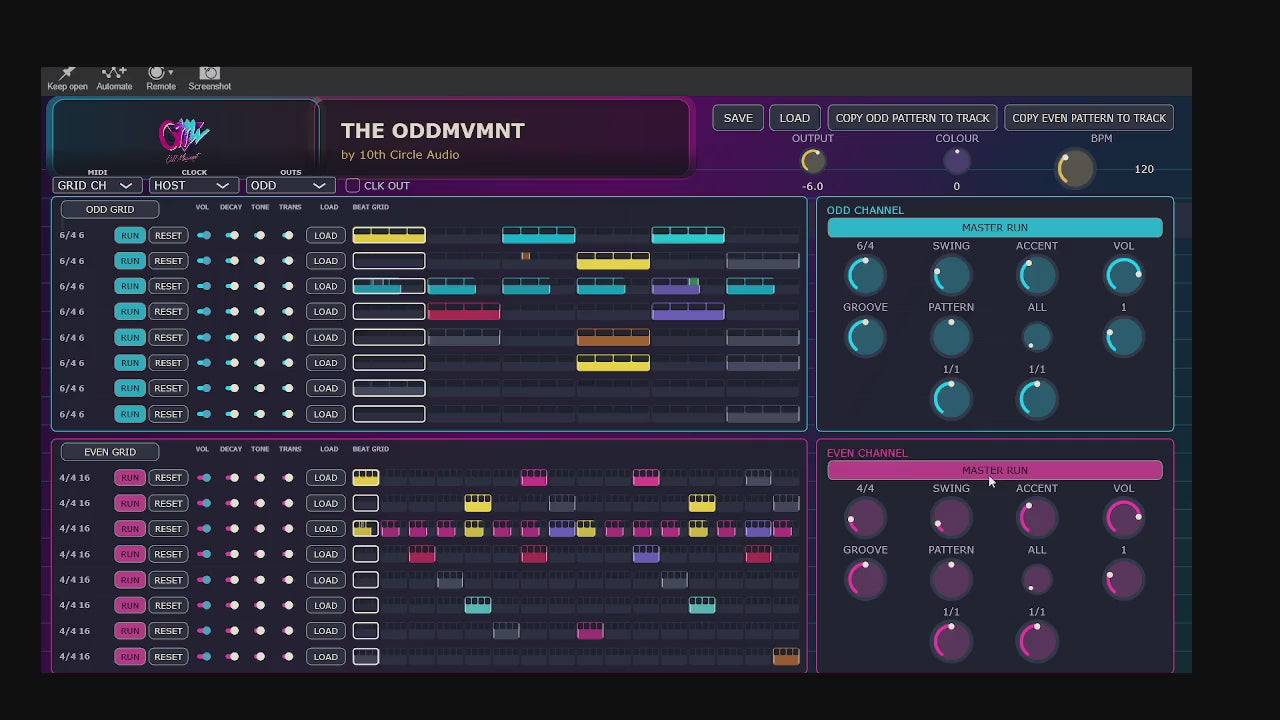
Task: Click the ODD CHANNEL ALL knob
Action: click(x=1037, y=337)
